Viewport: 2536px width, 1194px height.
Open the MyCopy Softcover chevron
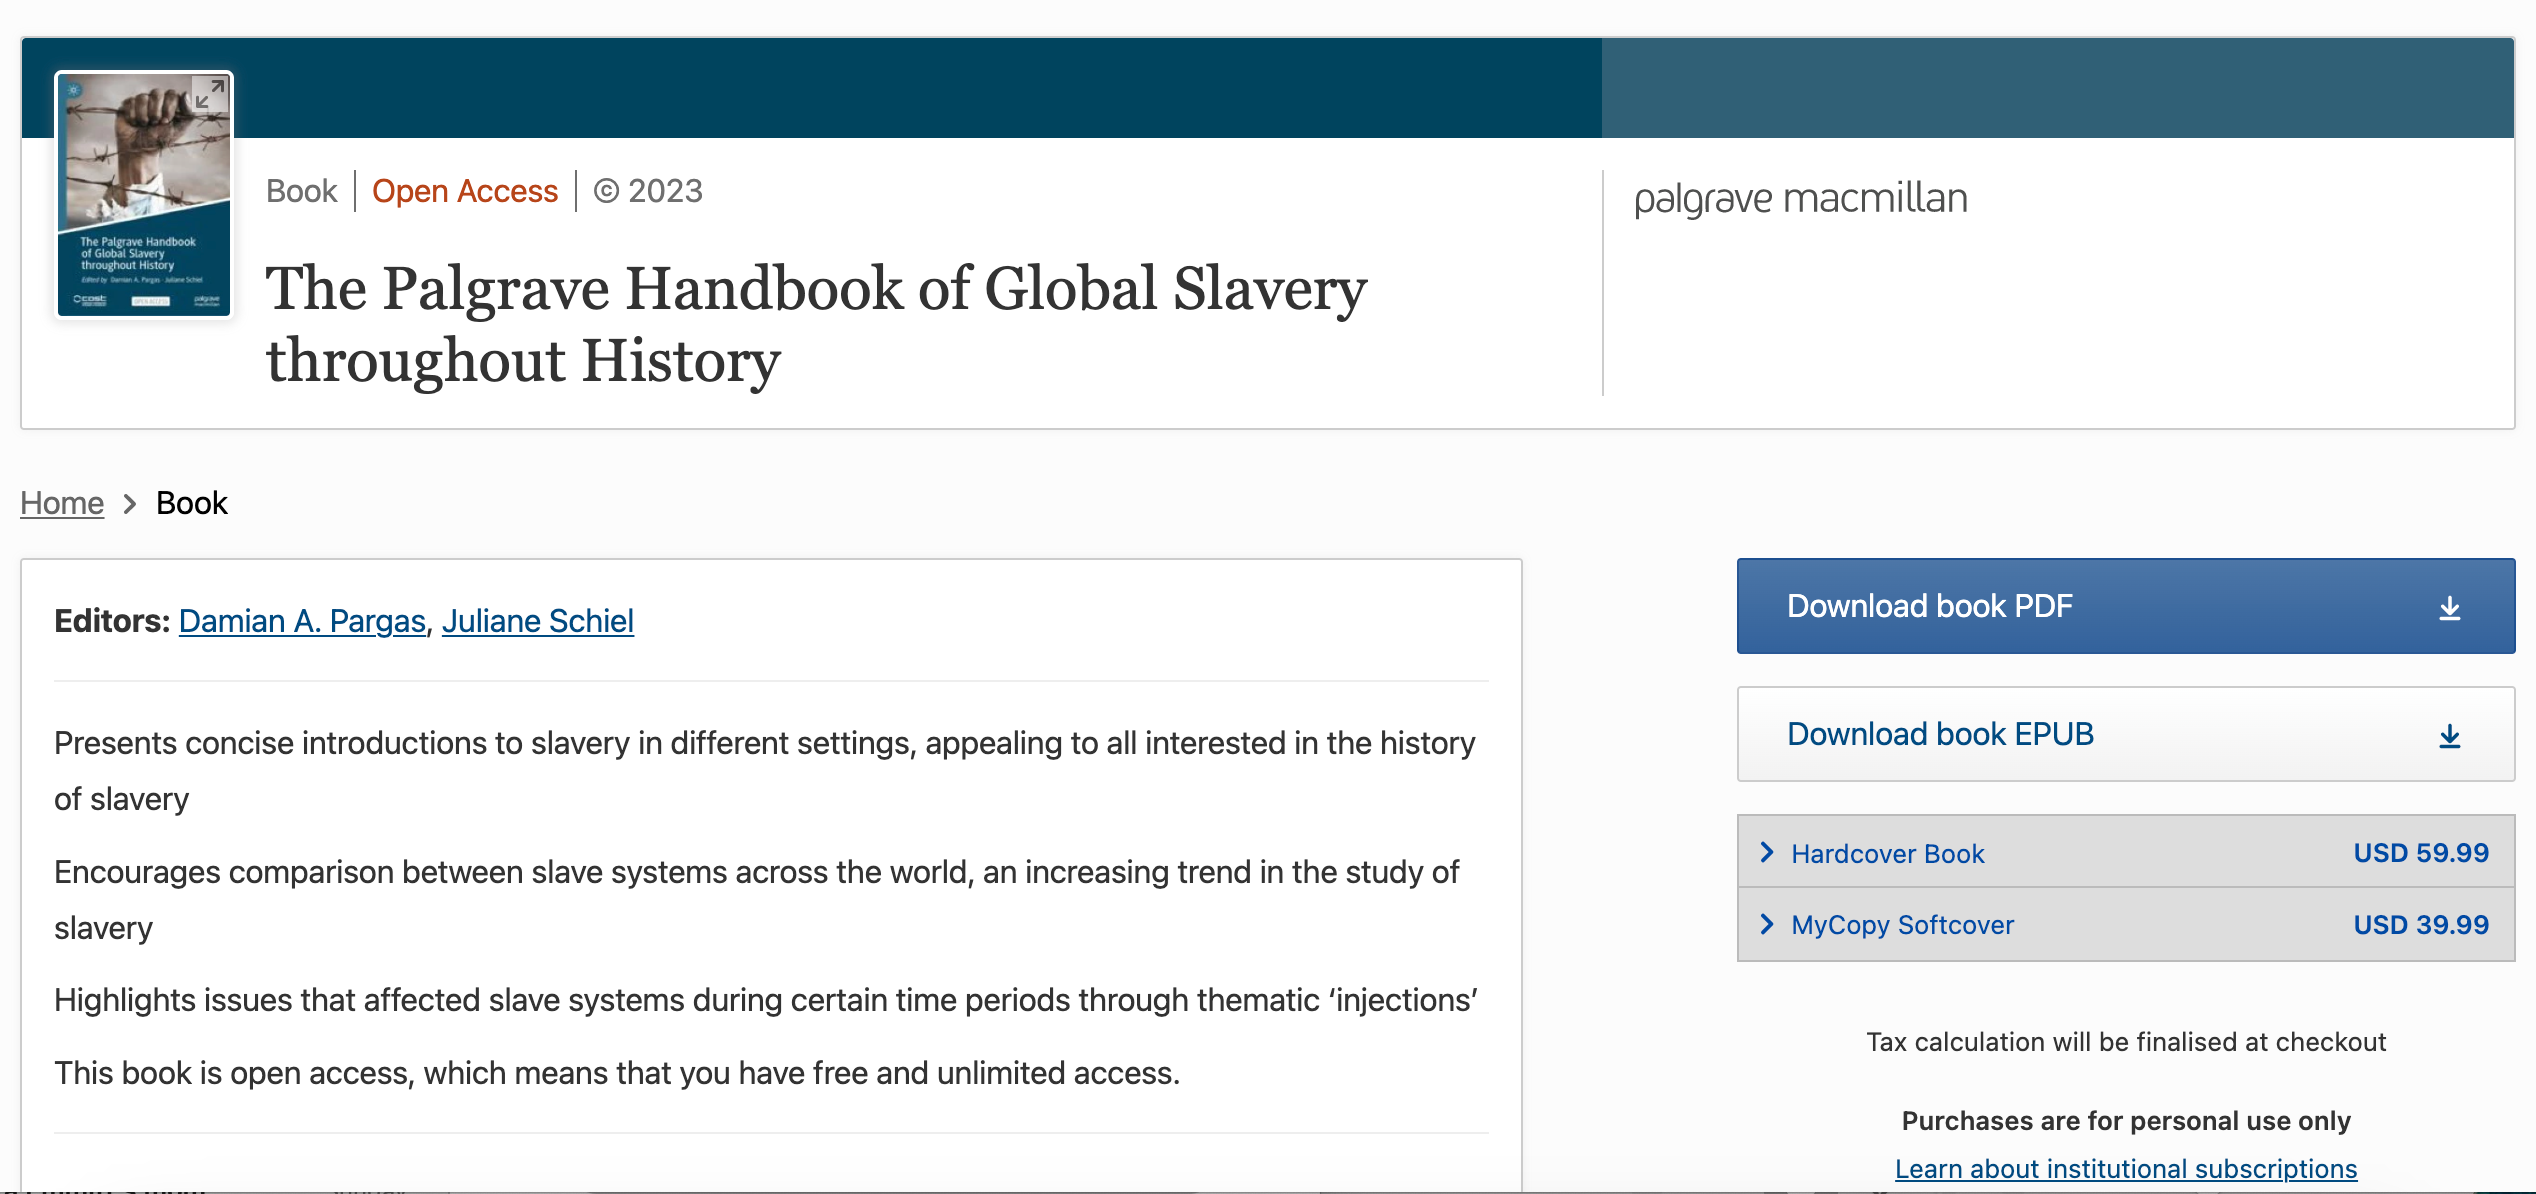point(1767,924)
